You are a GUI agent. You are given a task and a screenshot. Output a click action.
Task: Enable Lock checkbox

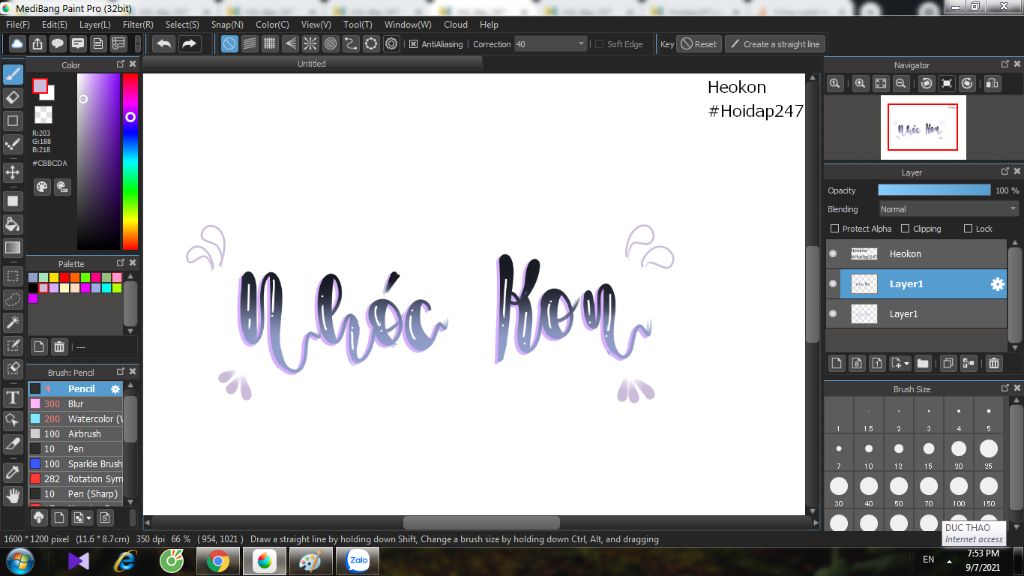[968, 229]
